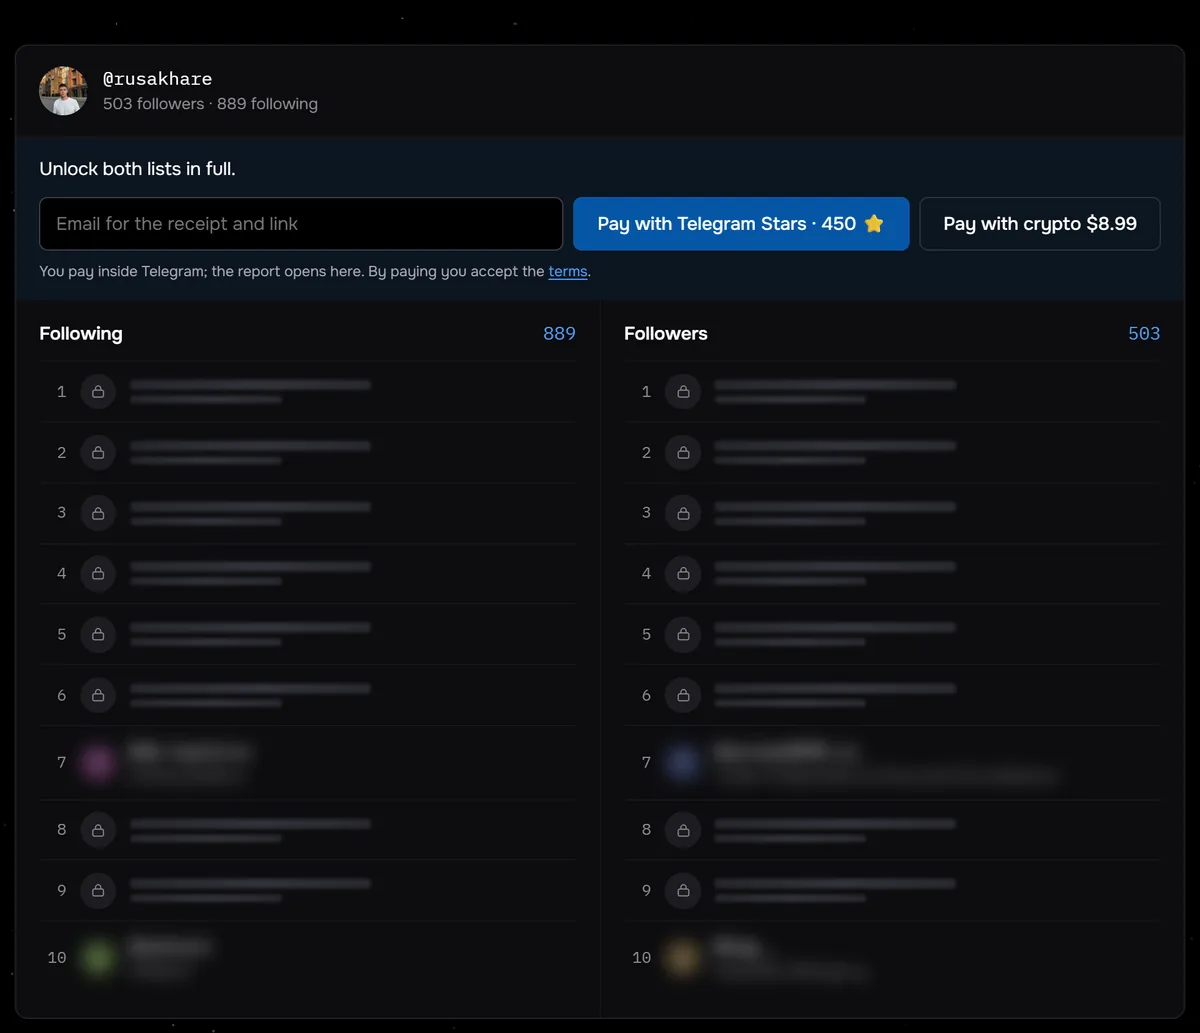Image resolution: width=1200 pixels, height=1033 pixels.
Task: Click lock icon in Following row 4
Action: coord(98,574)
